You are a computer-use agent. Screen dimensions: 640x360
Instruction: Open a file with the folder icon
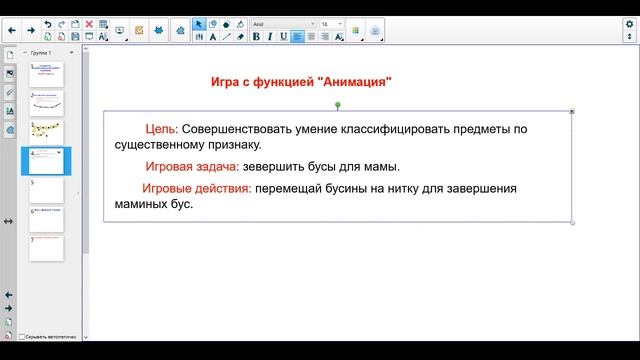click(x=75, y=24)
